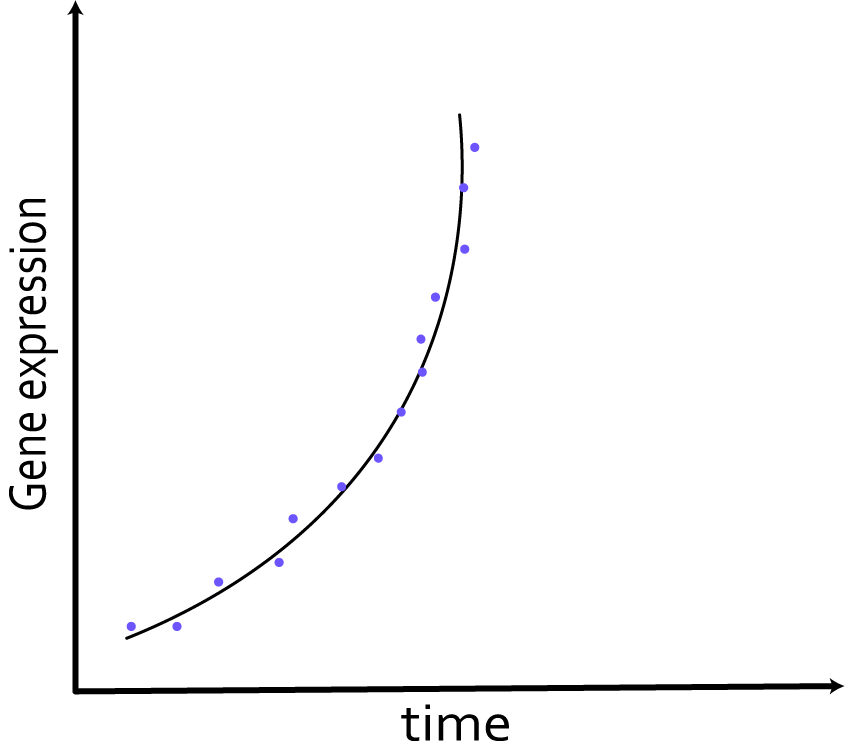
Task: Pick the third-highest purple data point
Action: click(x=464, y=249)
